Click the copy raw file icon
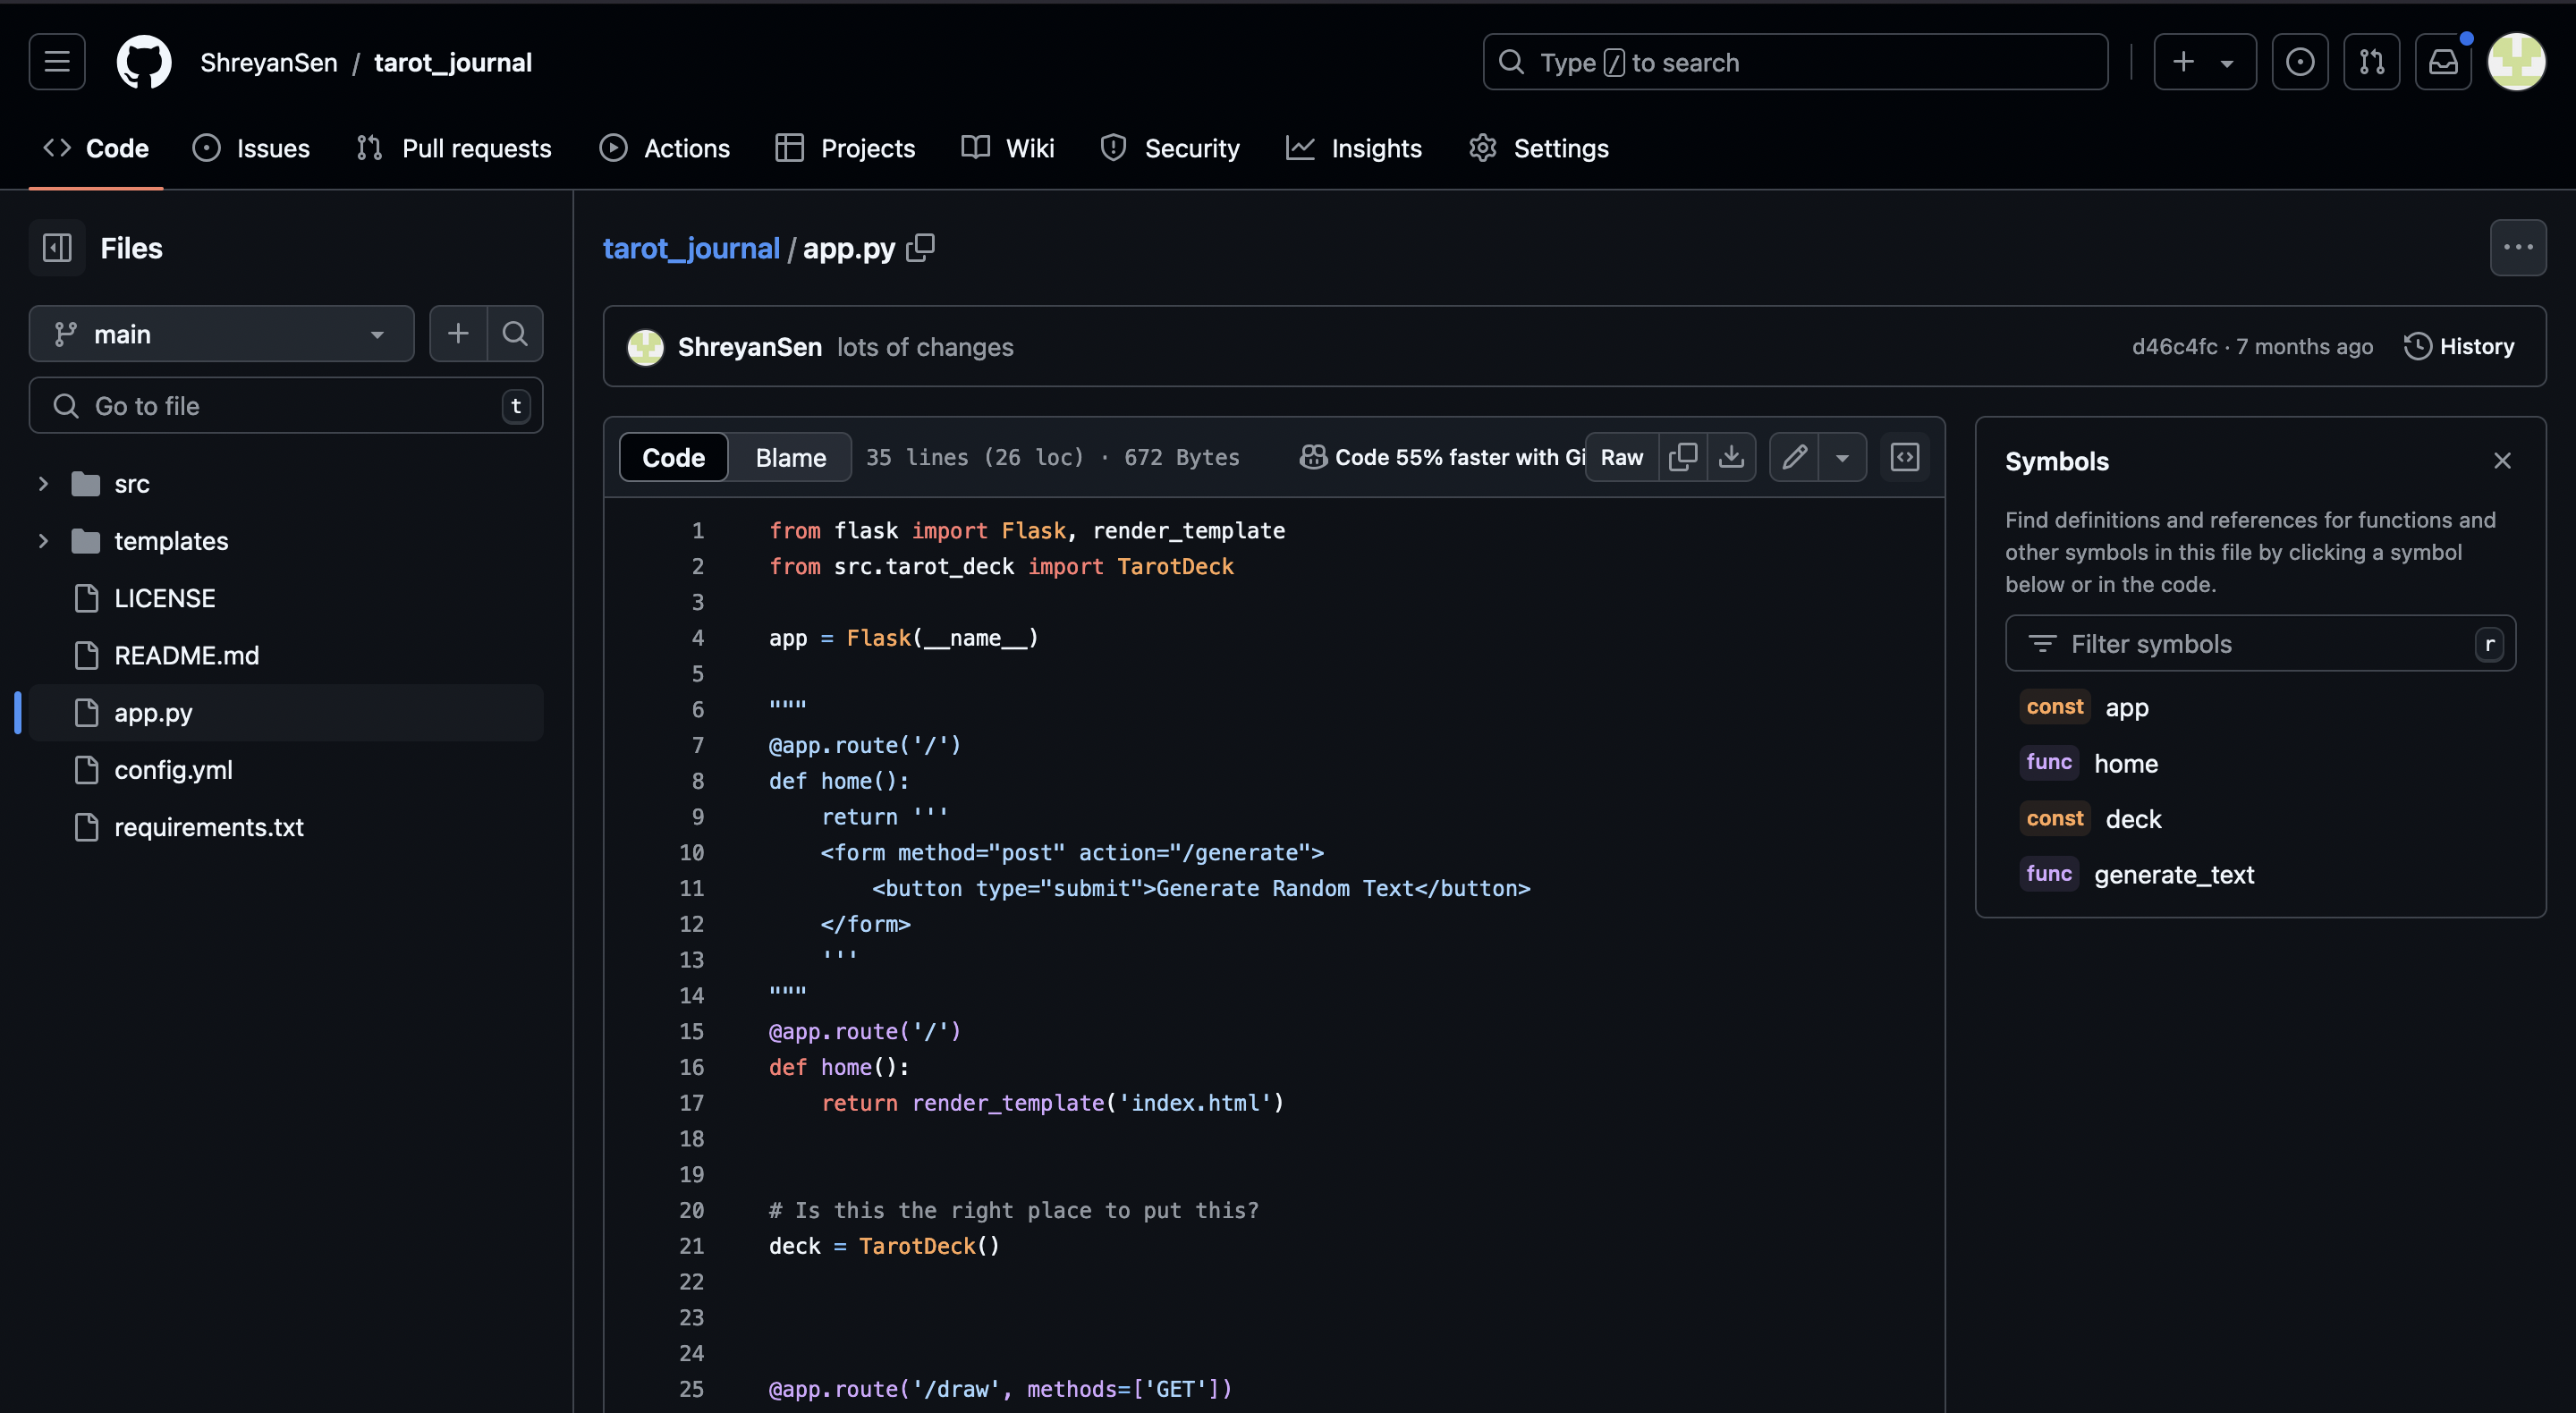2576x1413 pixels. click(1682, 457)
